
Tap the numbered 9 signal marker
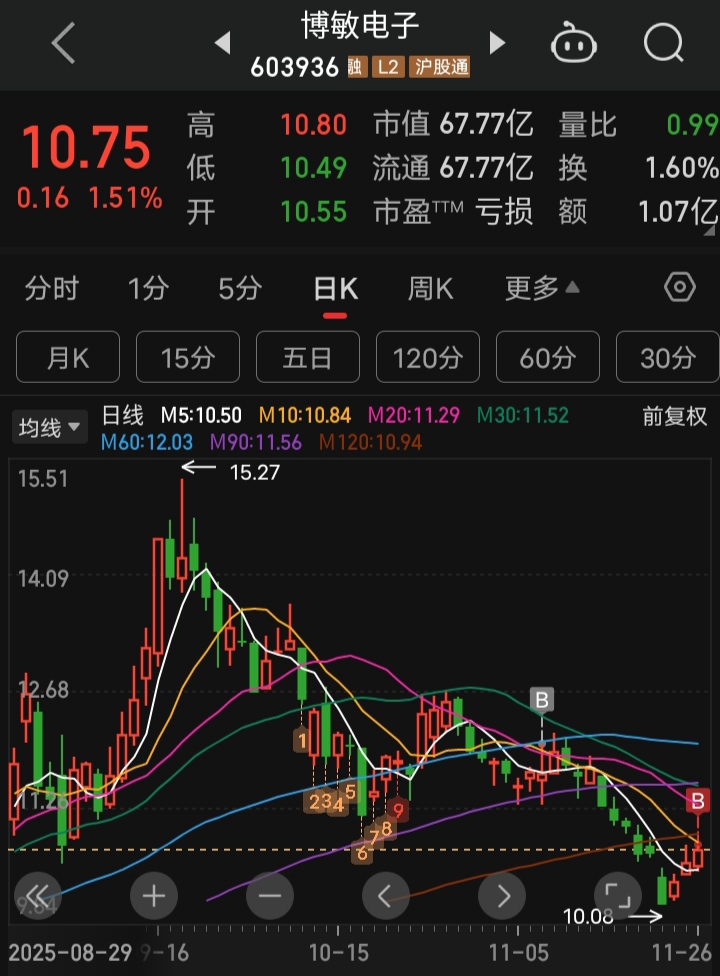(398, 810)
